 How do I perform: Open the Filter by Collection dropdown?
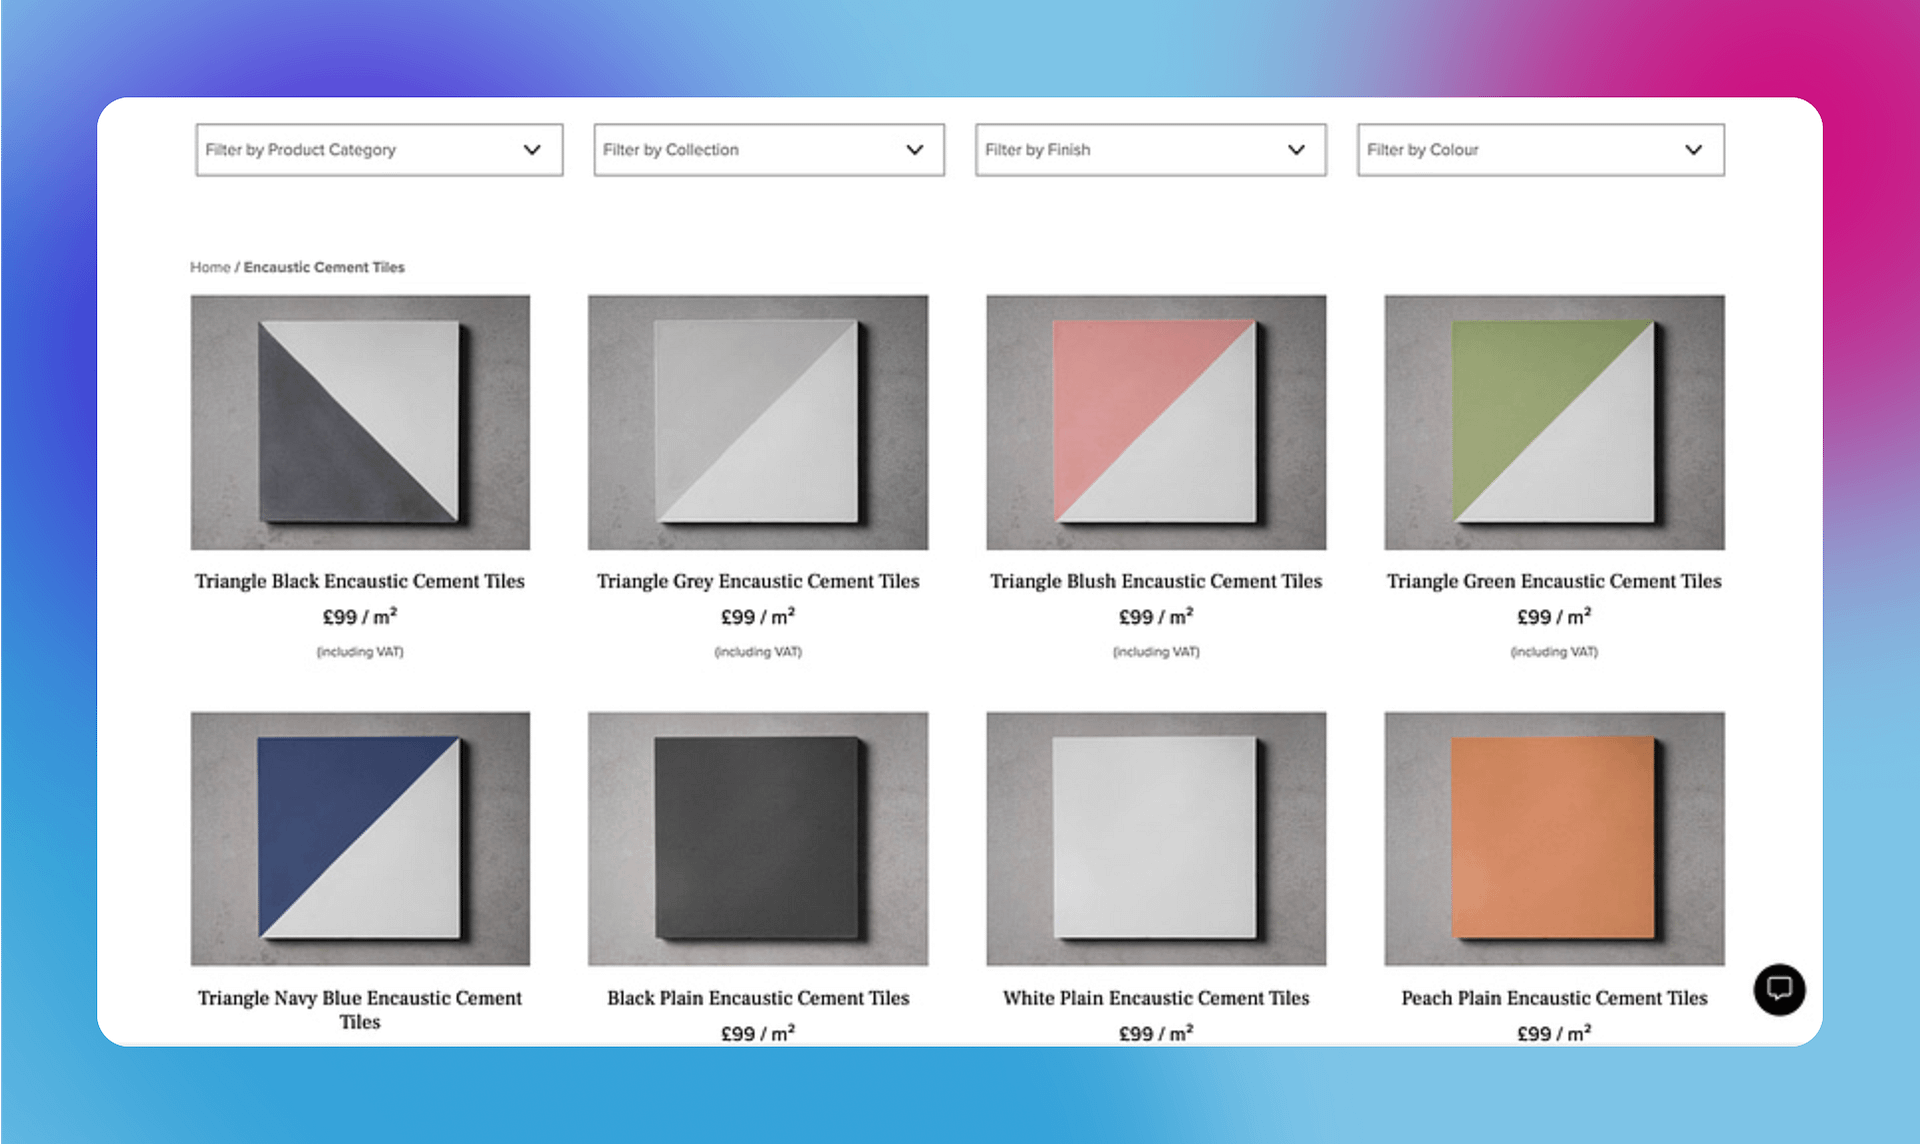point(768,150)
